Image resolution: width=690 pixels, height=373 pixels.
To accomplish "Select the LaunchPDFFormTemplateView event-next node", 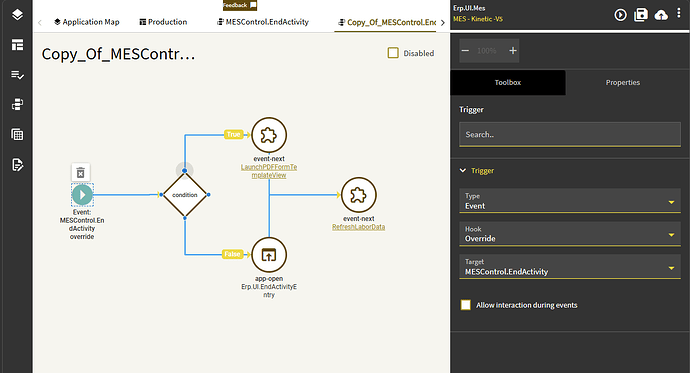I will pos(269,135).
